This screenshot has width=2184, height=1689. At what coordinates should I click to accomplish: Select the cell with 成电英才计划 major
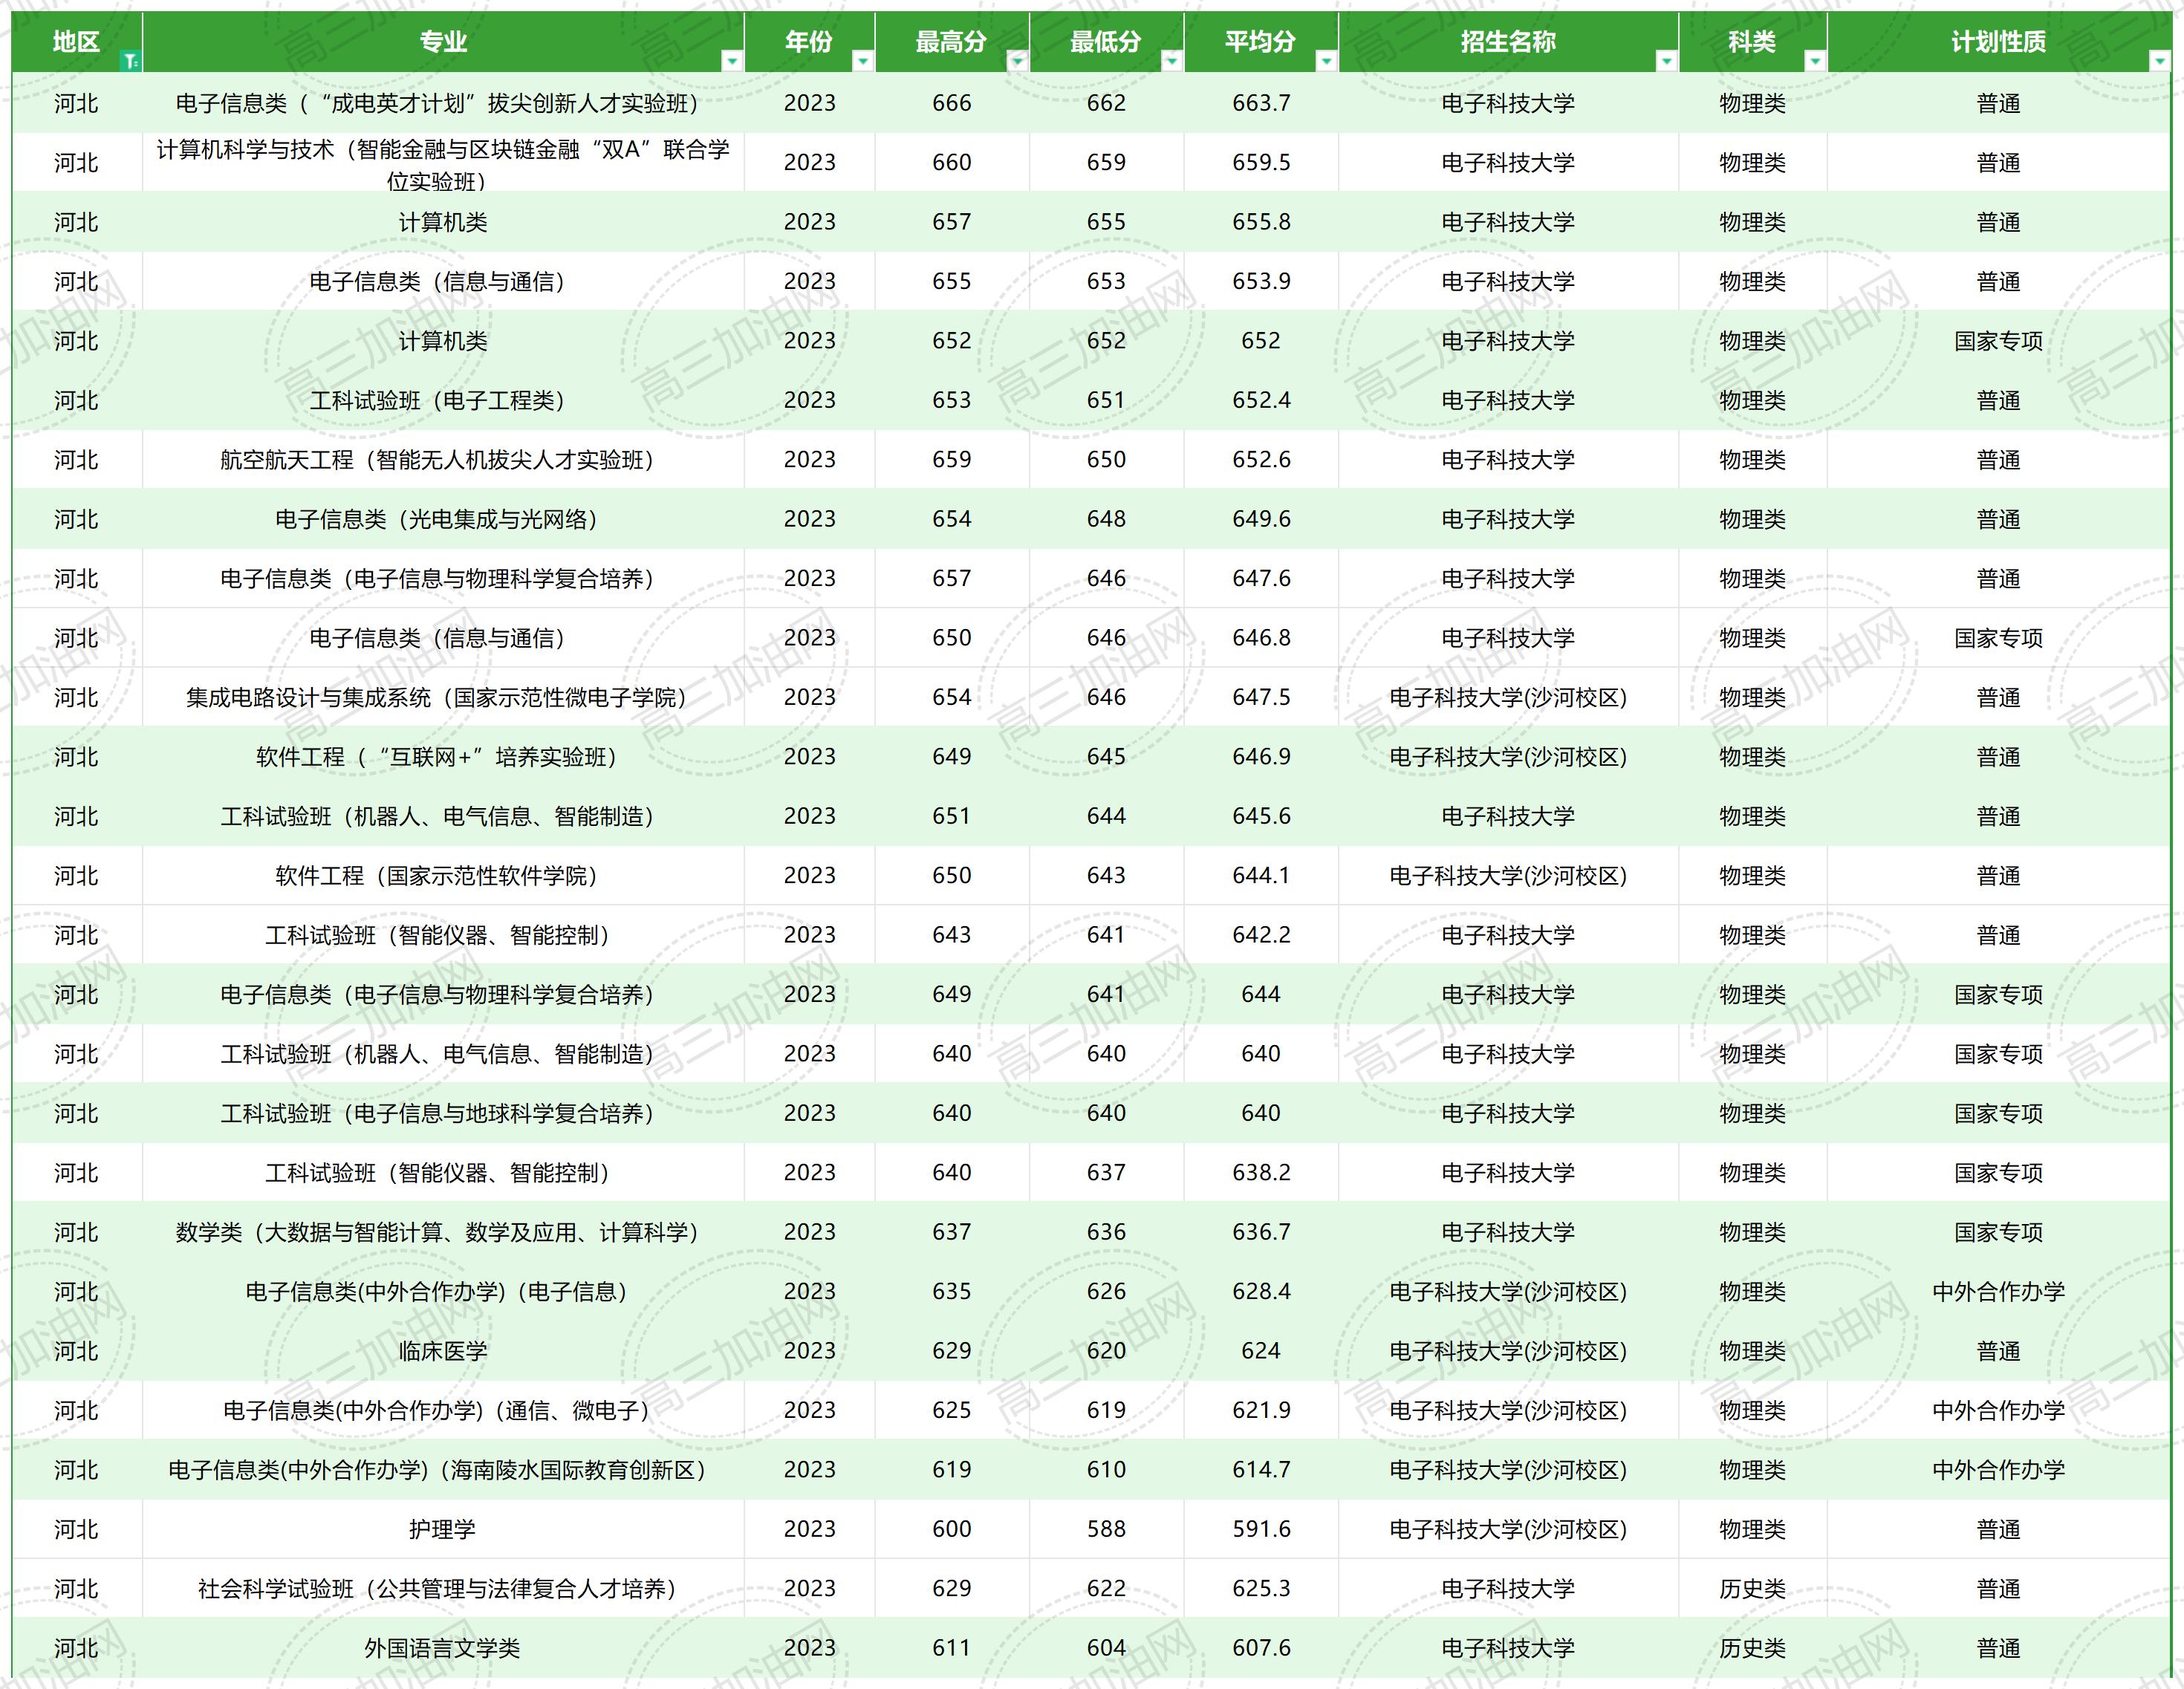pyautogui.click(x=443, y=103)
